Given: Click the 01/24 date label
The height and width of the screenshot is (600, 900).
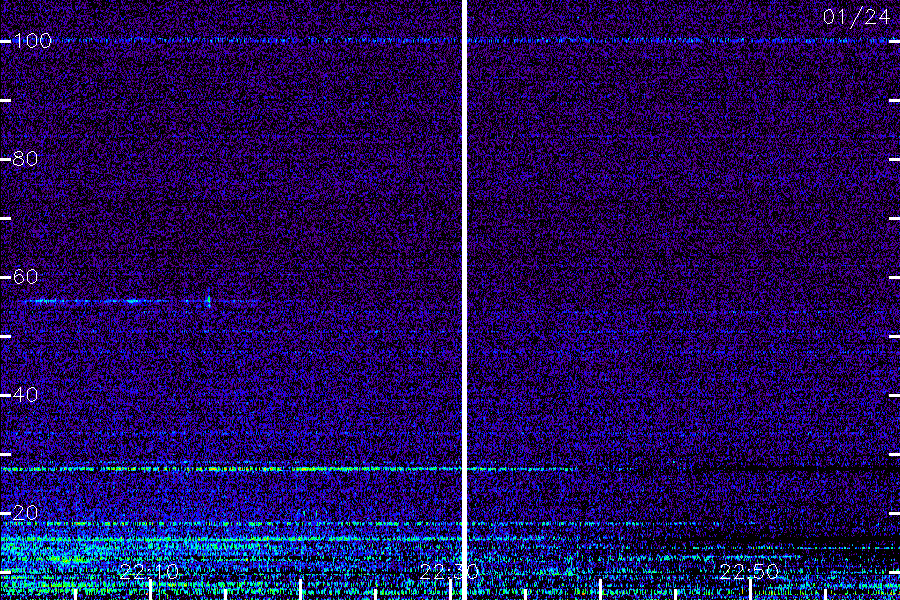Looking at the screenshot, I should (x=856, y=17).
